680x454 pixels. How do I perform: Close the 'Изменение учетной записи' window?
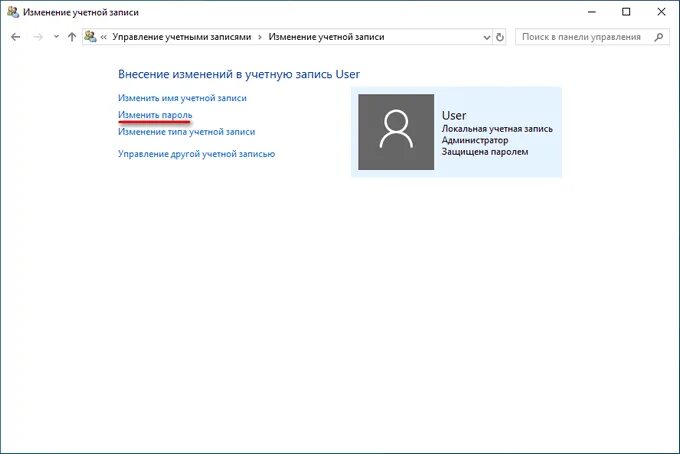point(661,12)
